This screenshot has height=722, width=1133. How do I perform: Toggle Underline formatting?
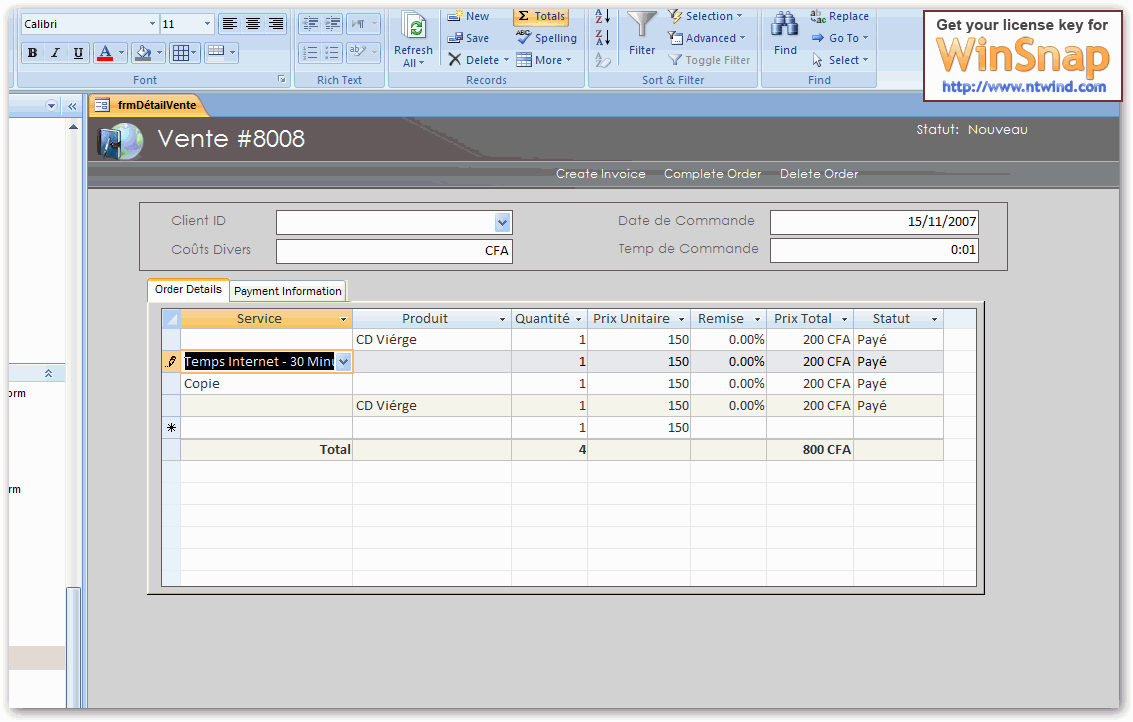click(78, 52)
